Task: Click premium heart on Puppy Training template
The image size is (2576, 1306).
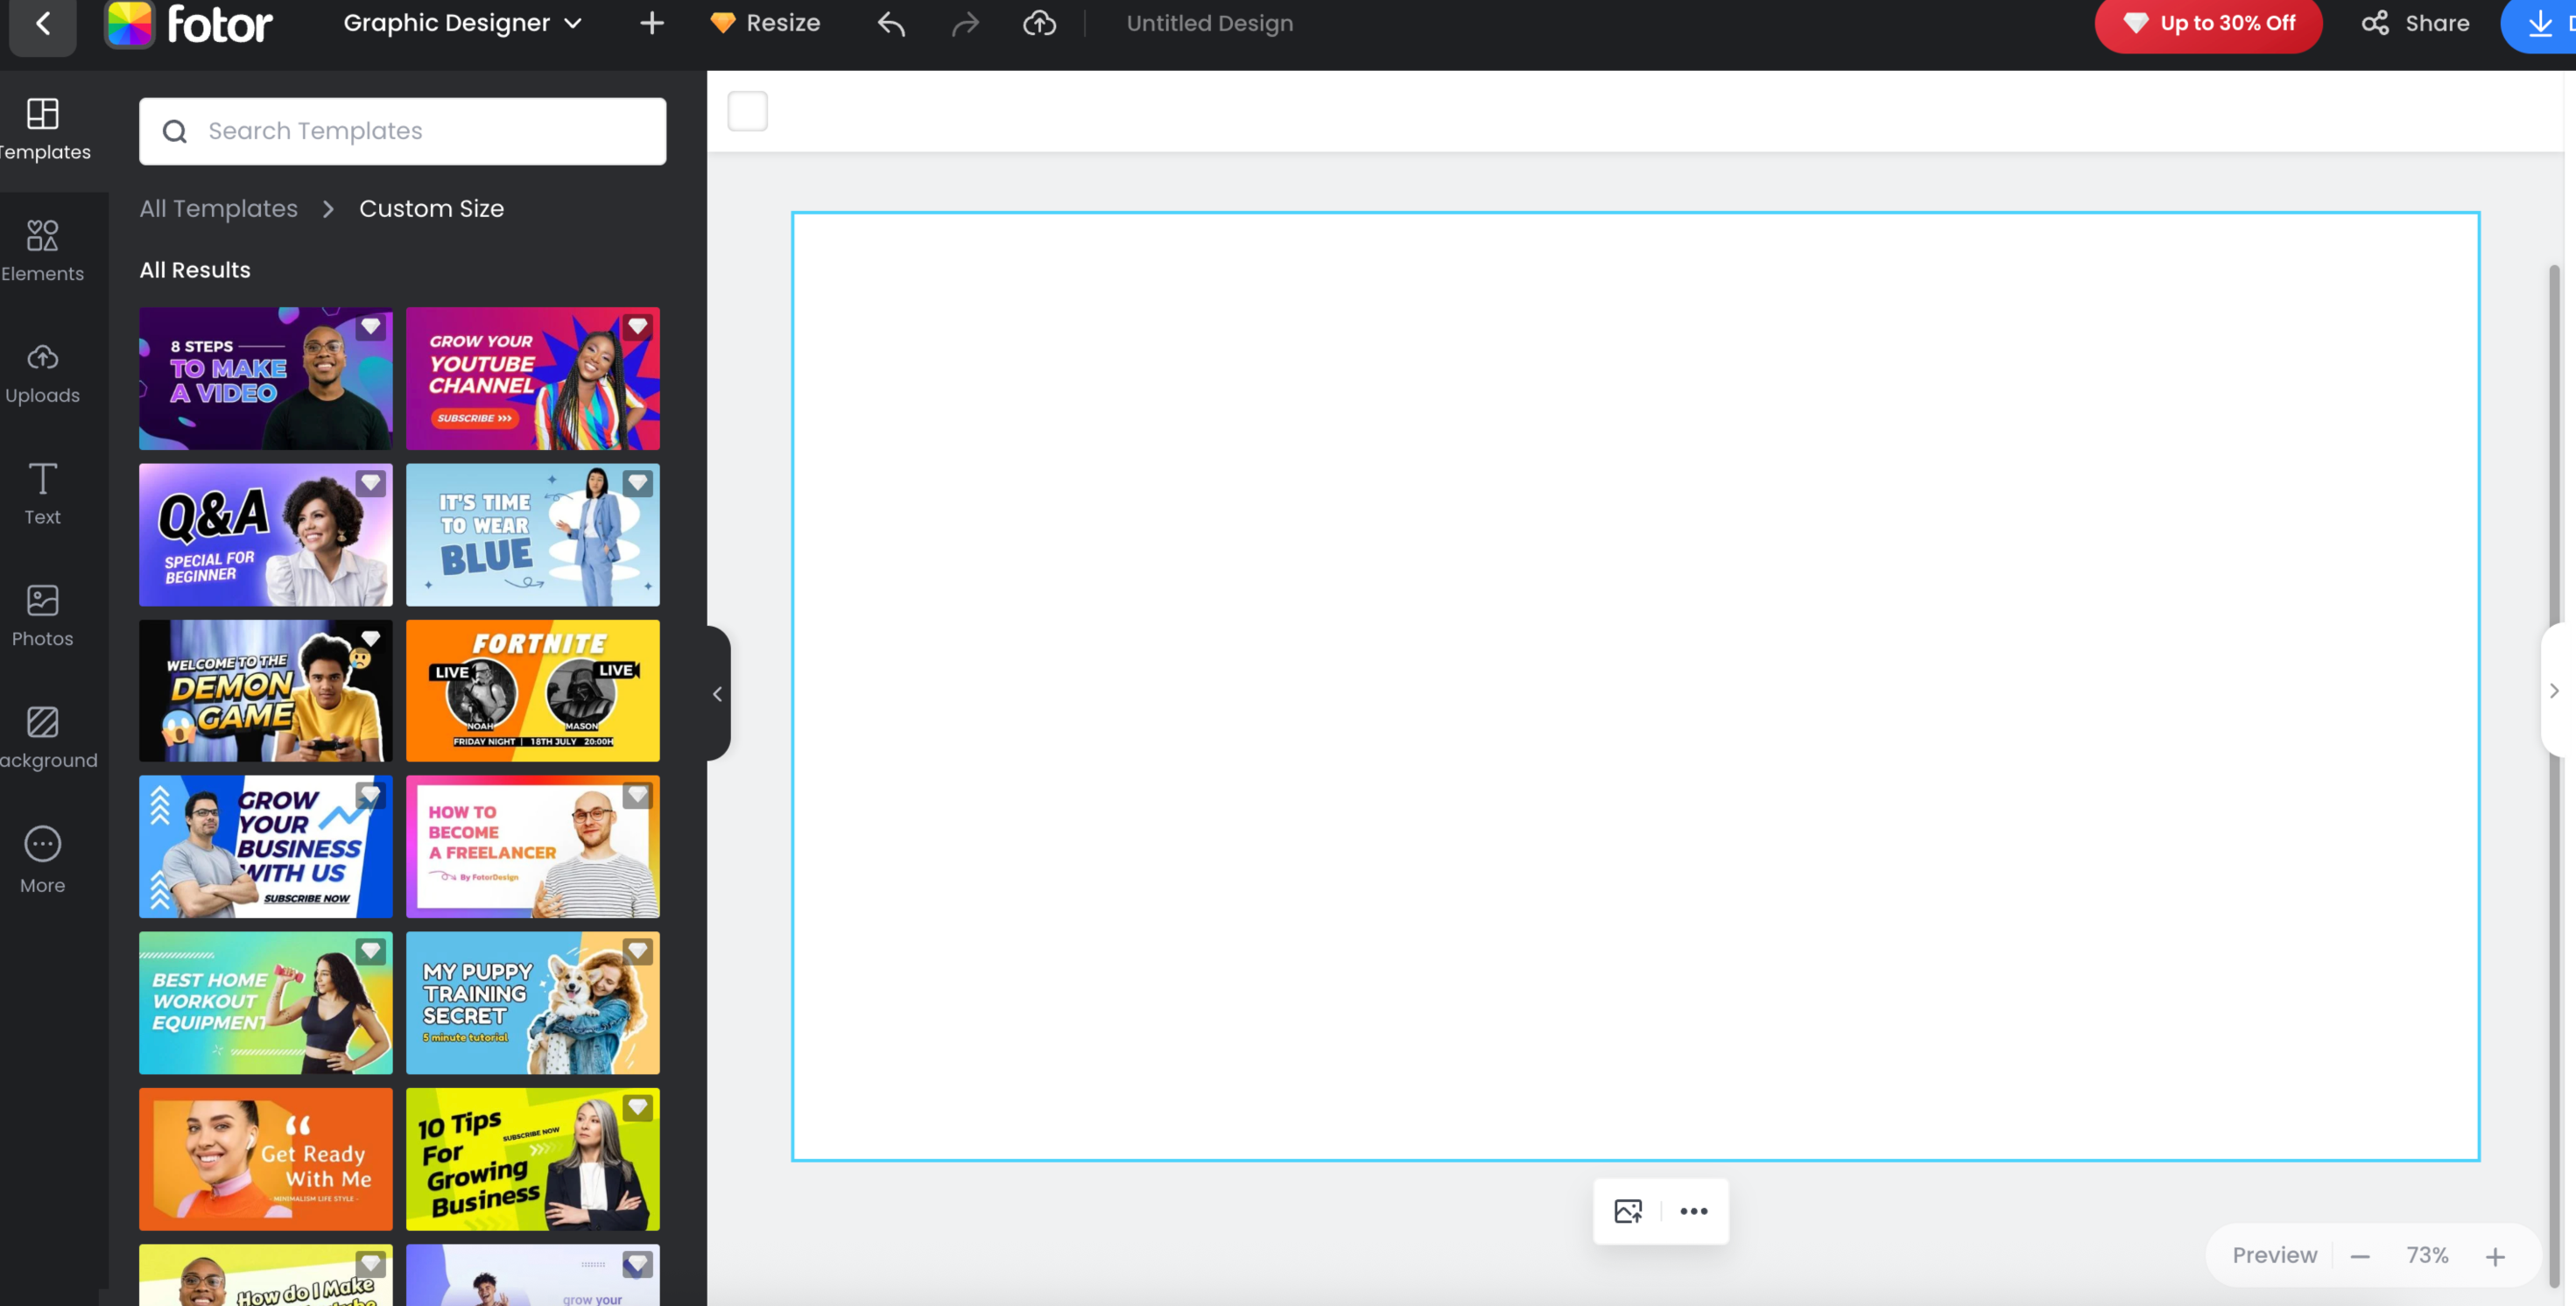Action: [638, 951]
